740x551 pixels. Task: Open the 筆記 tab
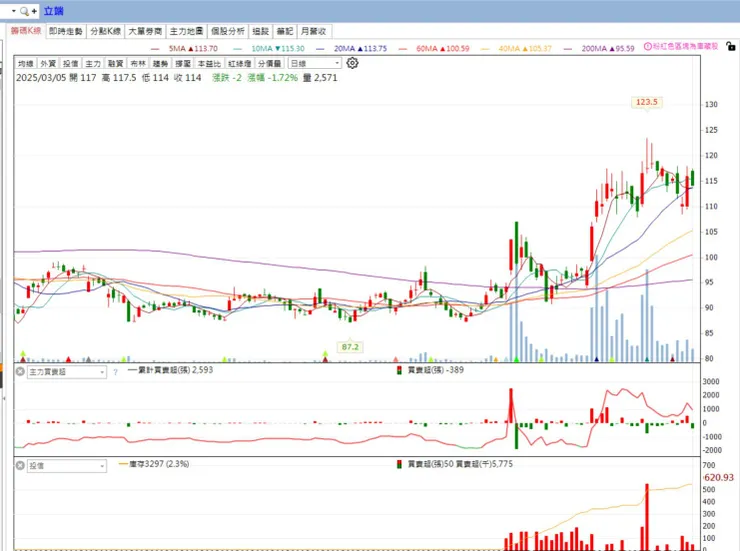(x=285, y=31)
